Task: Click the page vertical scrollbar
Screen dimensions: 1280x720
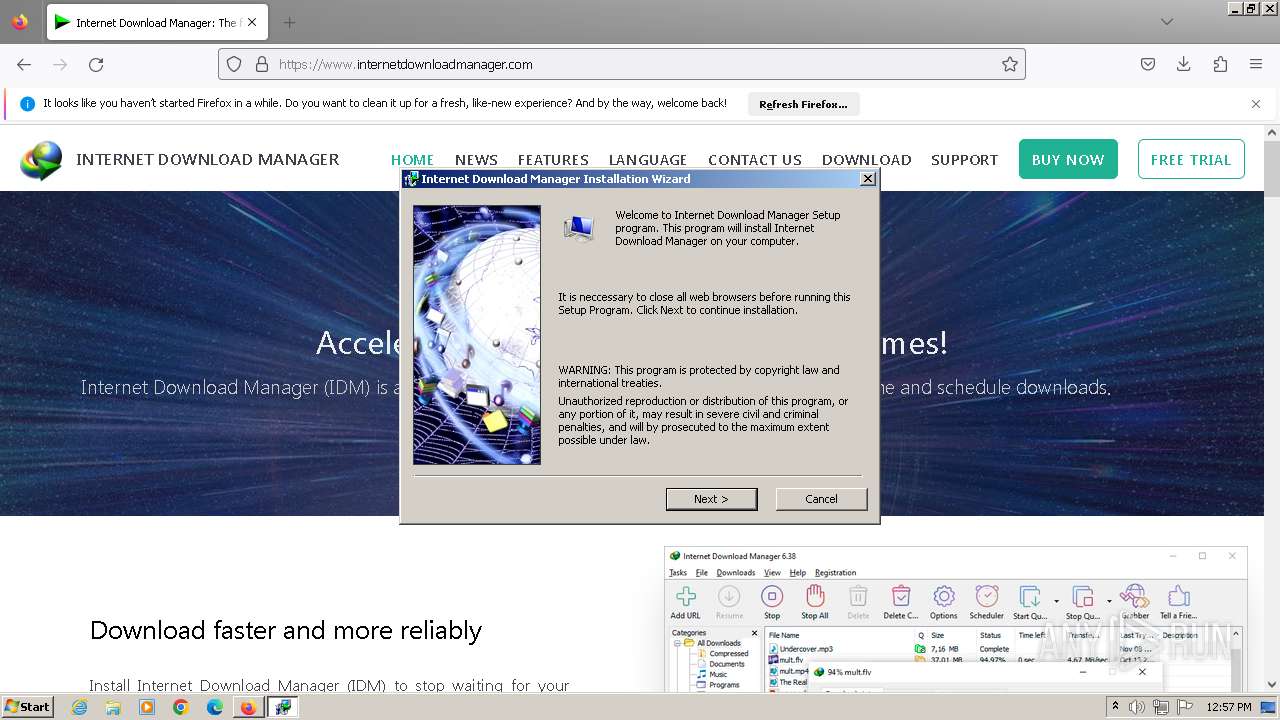Action: click(x=1272, y=410)
